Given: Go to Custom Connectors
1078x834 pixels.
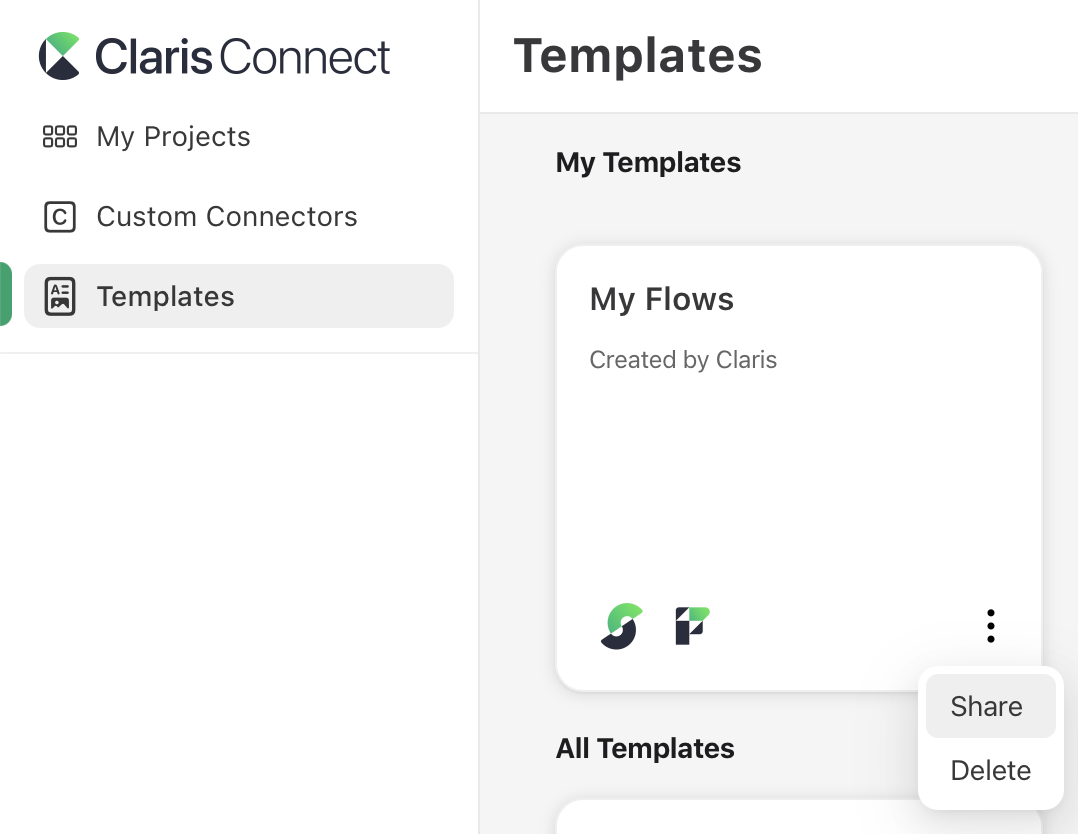Looking at the screenshot, I should coord(227,216).
